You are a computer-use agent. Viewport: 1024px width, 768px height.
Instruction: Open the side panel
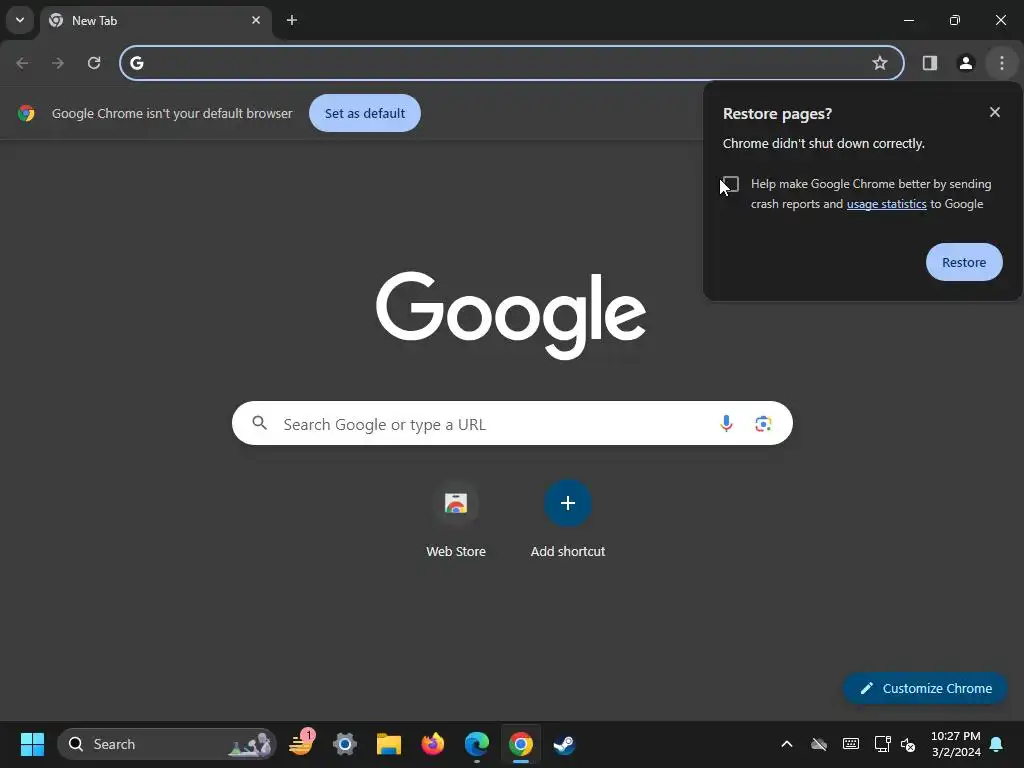click(930, 63)
